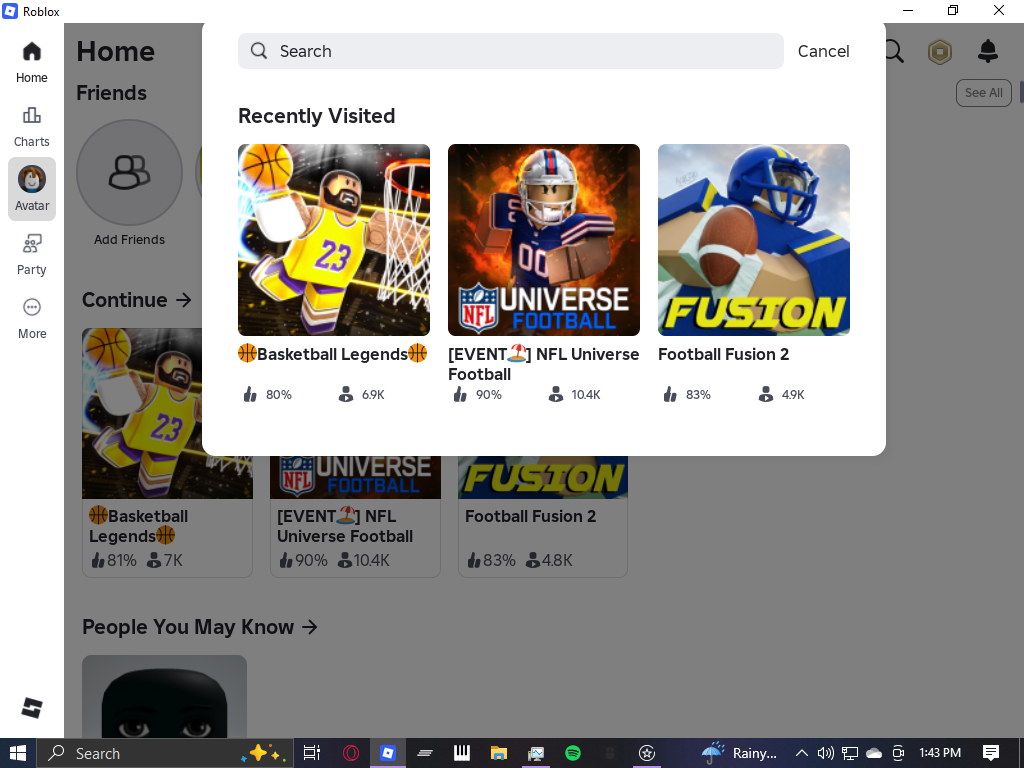The height and width of the screenshot is (768, 1024).
Task: Click the volume speaker icon in the tray
Action: click(825, 753)
